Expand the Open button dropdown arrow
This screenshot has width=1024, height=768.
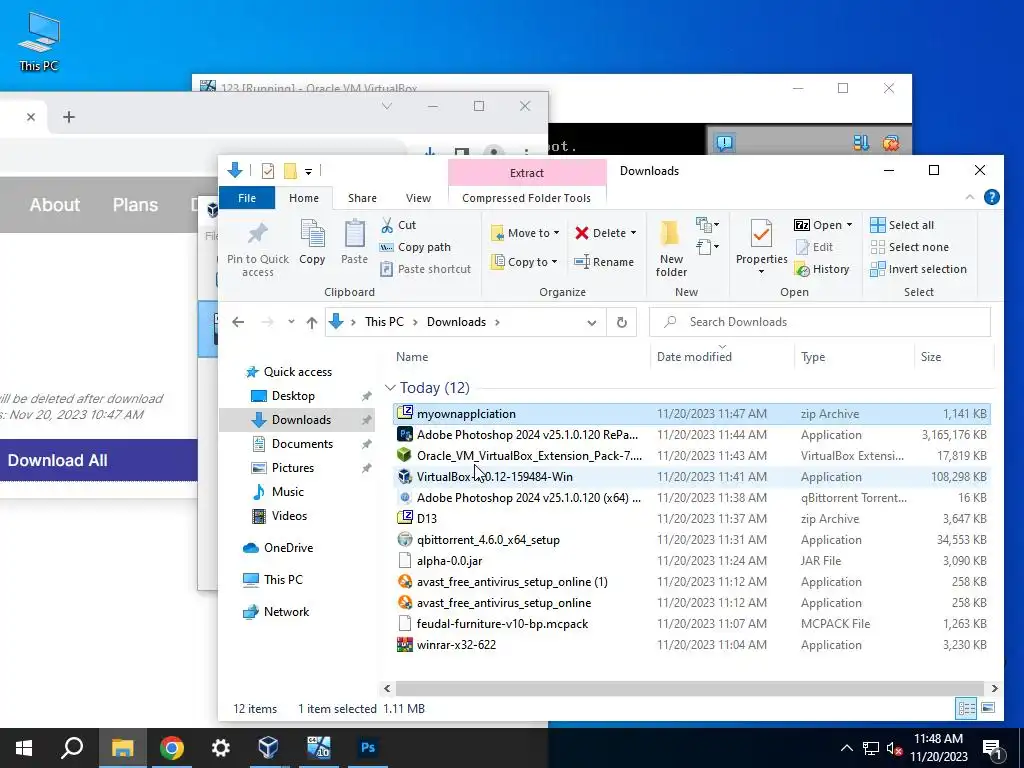[849, 225]
